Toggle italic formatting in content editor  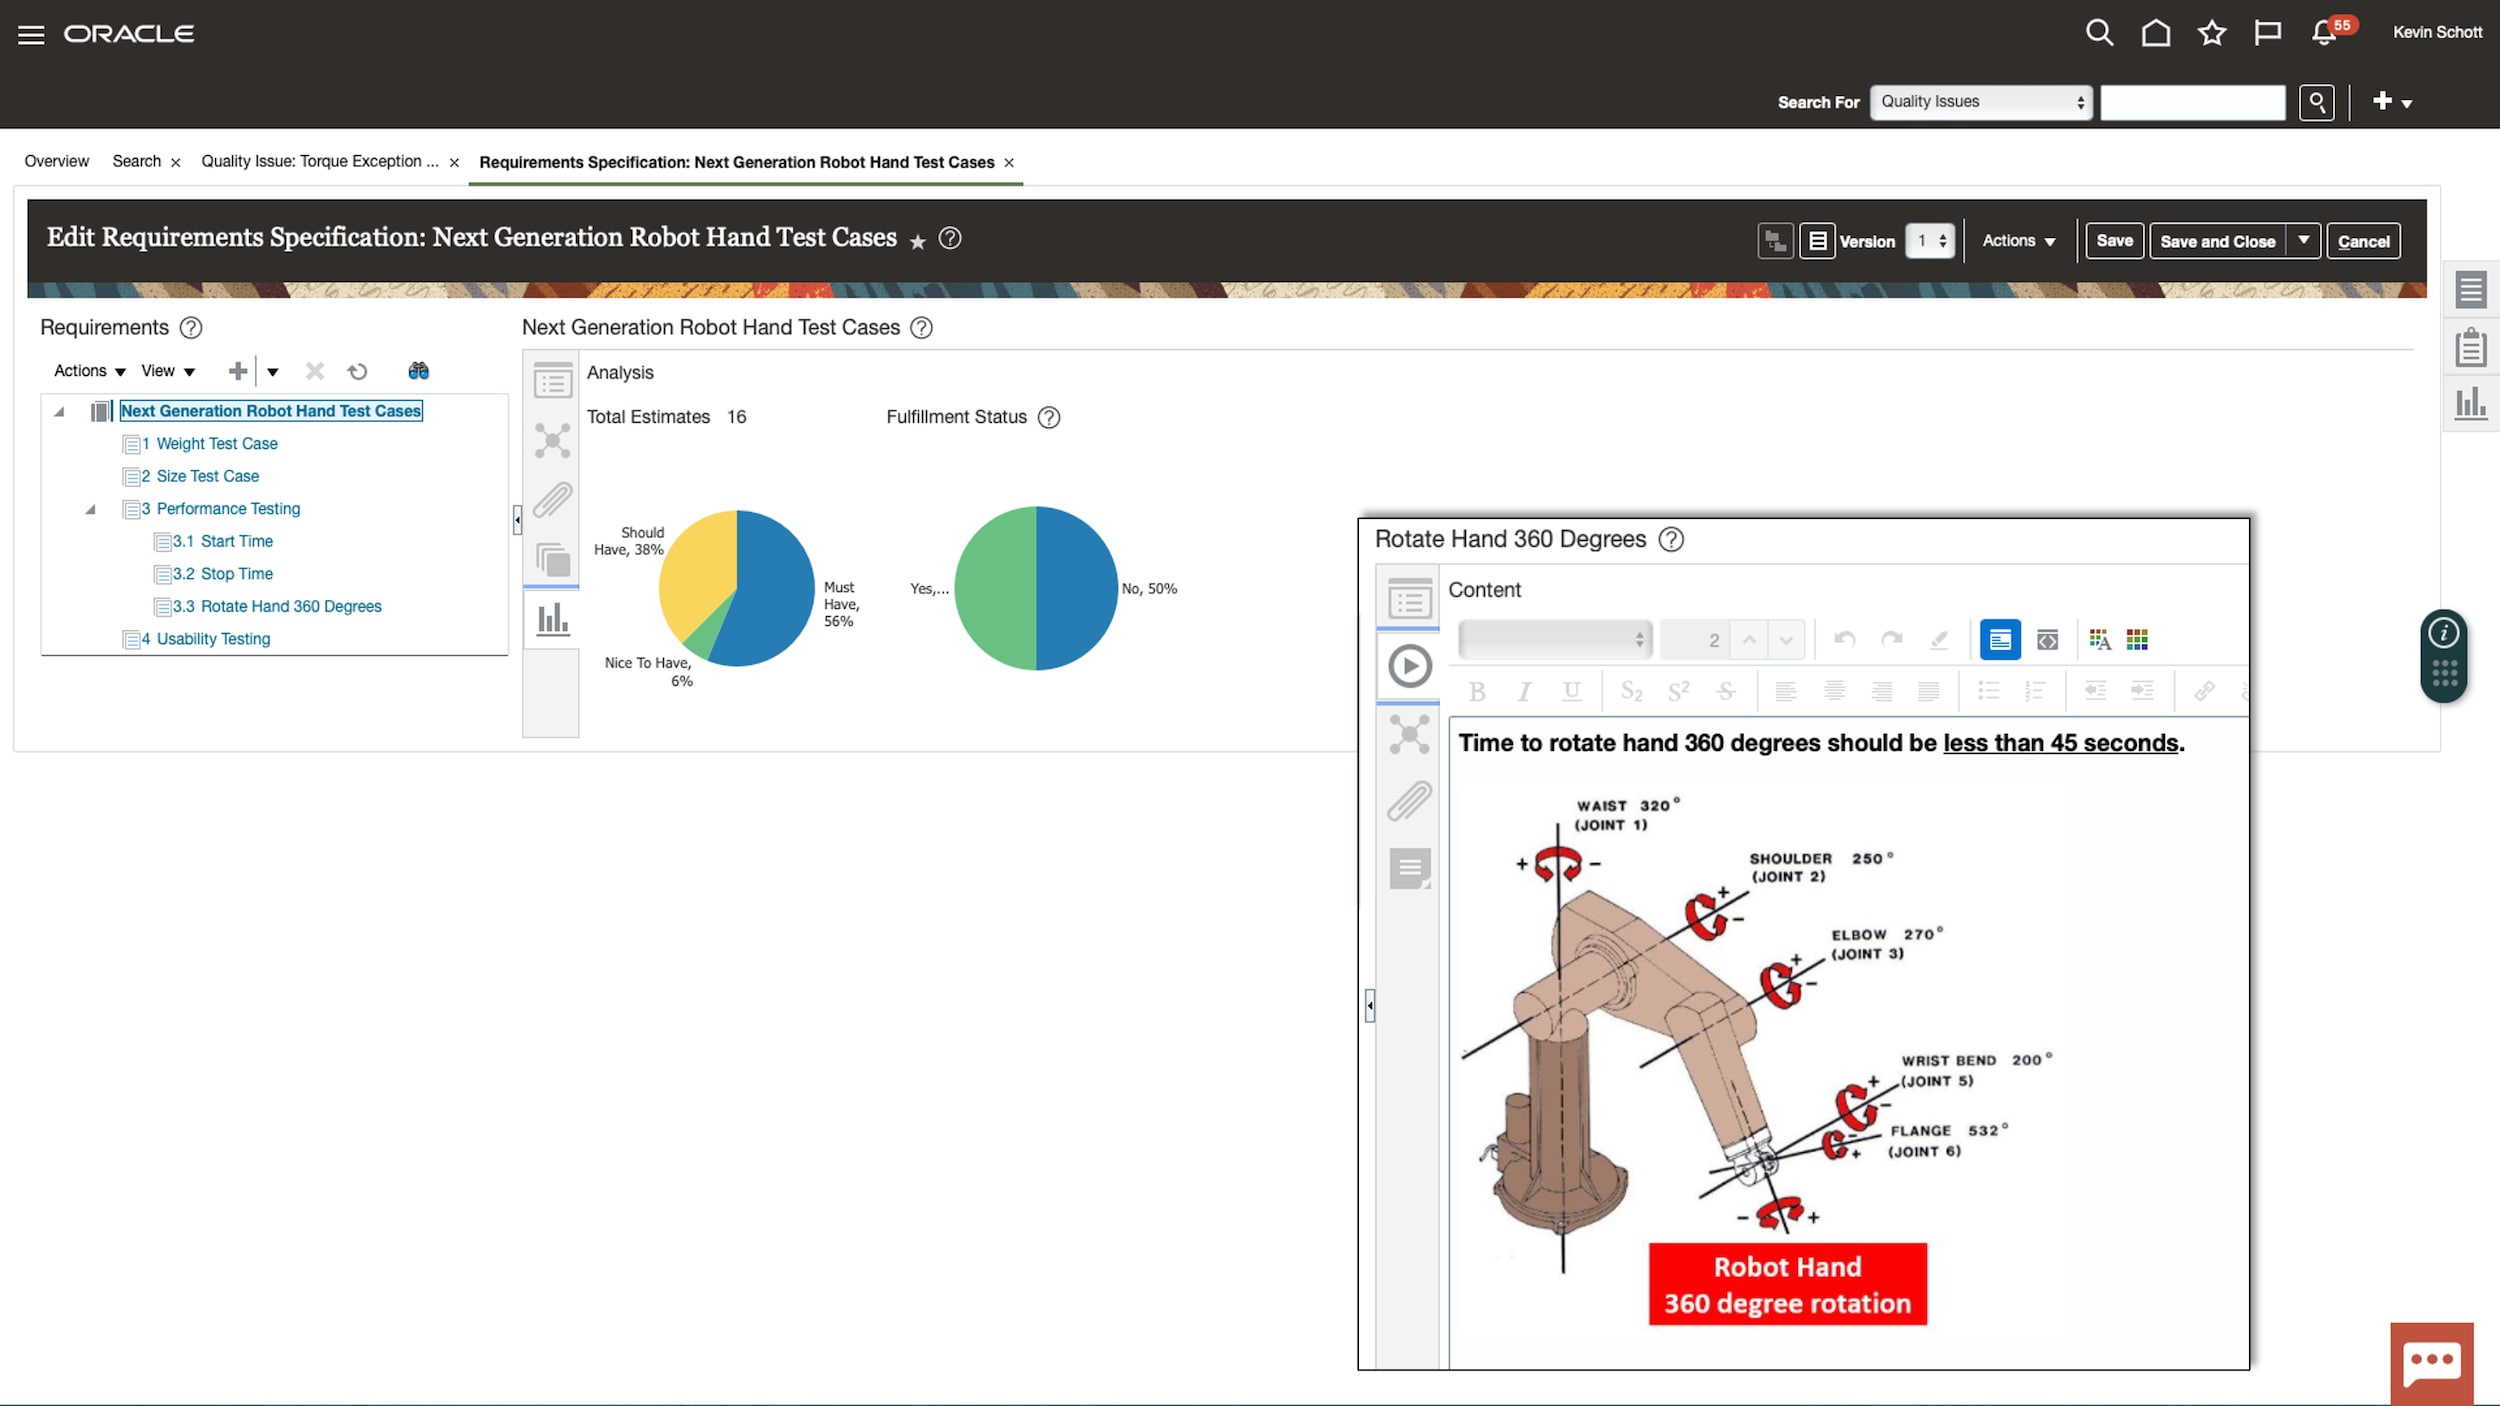pyautogui.click(x=1524, y=691)
